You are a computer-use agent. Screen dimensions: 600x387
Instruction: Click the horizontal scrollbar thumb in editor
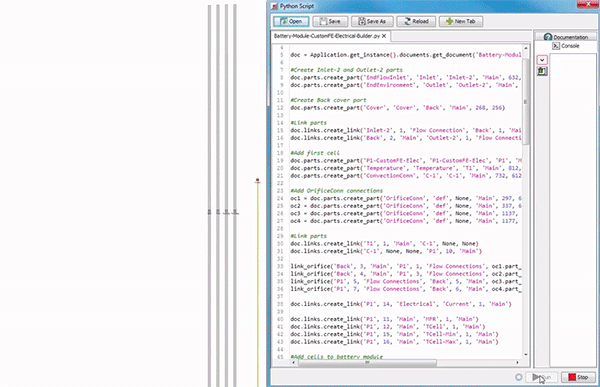point(367,362)
